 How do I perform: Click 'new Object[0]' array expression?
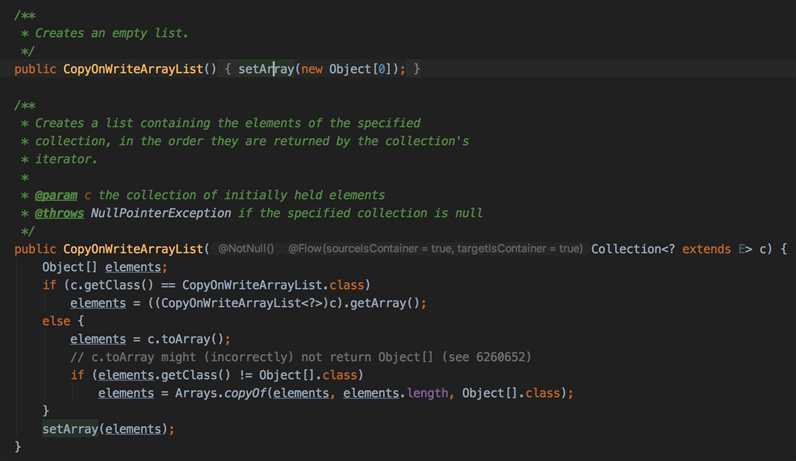(346, 69)
